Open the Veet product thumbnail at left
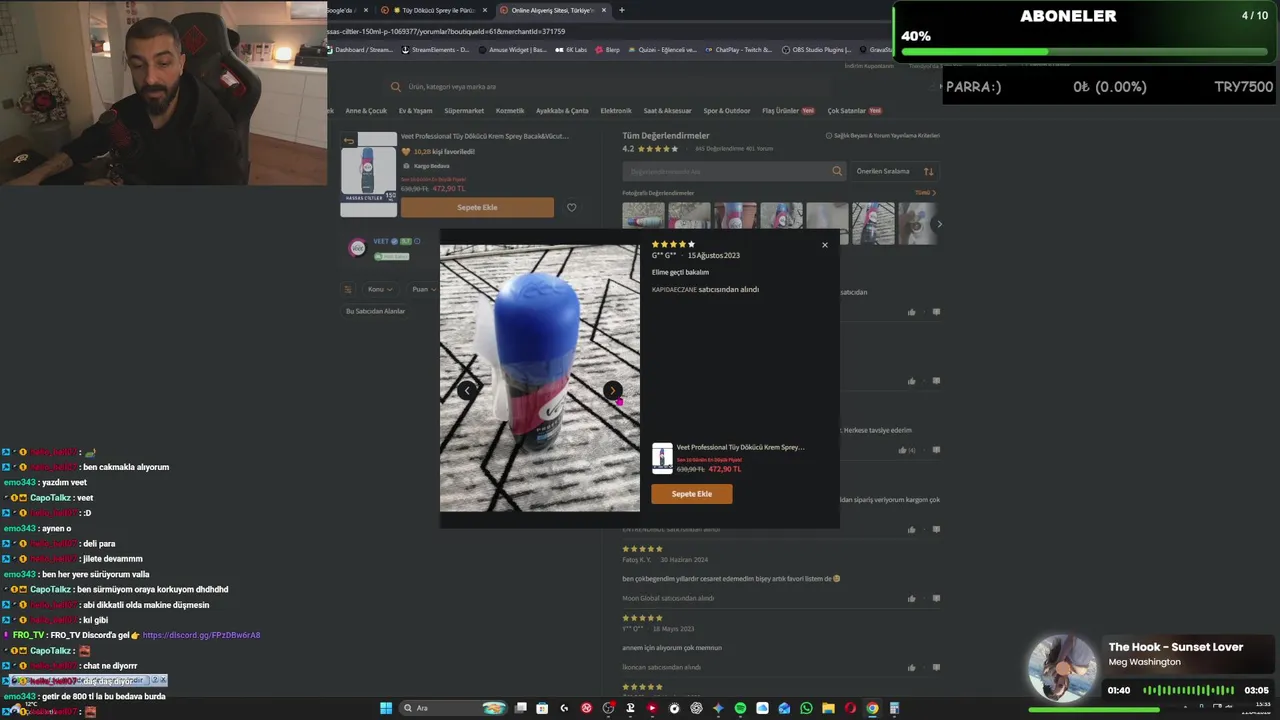 [368, 176]
